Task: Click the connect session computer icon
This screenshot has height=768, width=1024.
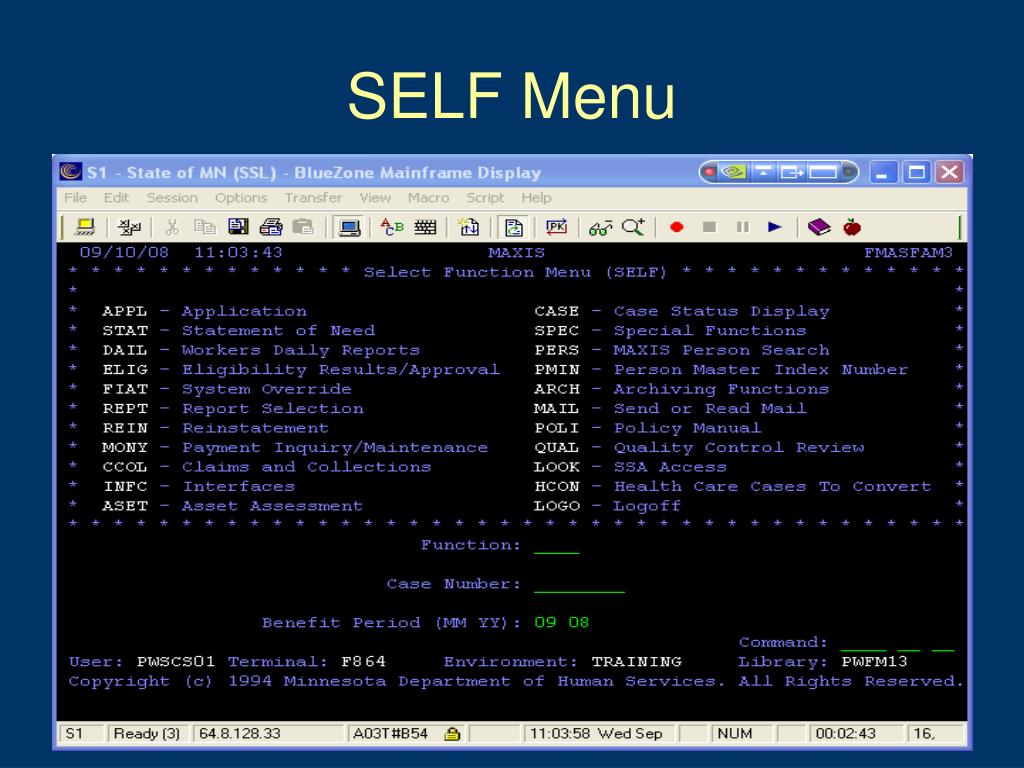Action: click(85, 227)
